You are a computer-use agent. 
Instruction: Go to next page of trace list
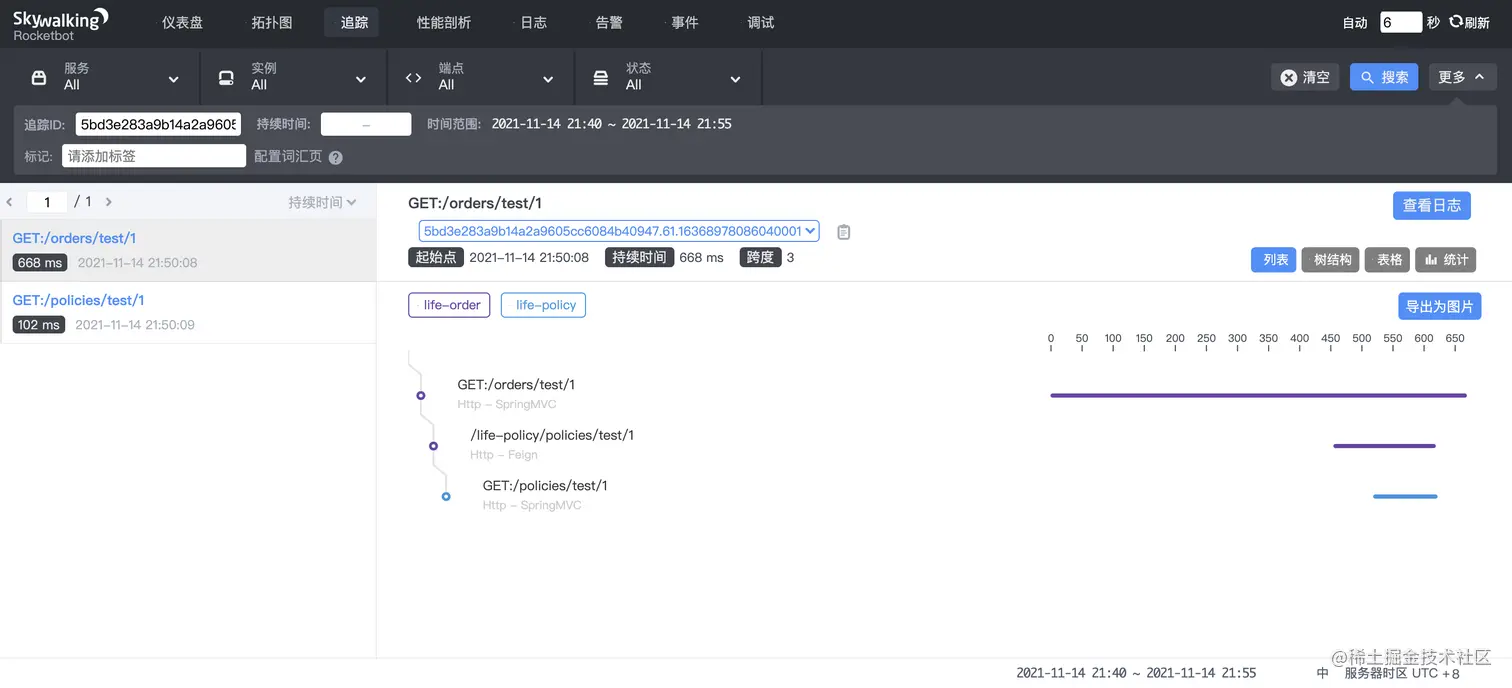[108, 202]
